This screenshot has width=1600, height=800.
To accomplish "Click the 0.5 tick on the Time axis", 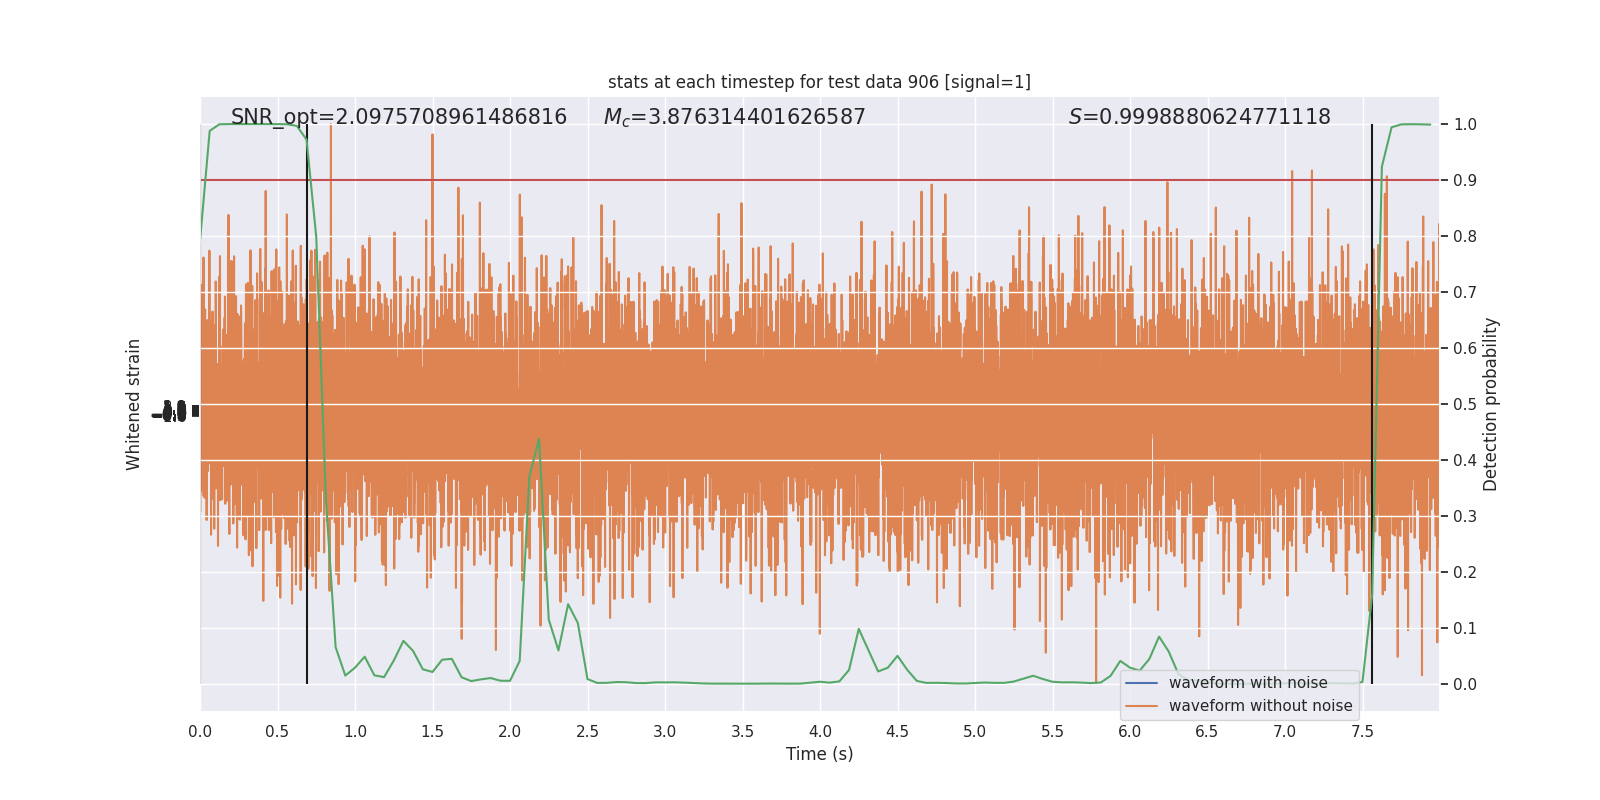I will [x=278, y=731].
